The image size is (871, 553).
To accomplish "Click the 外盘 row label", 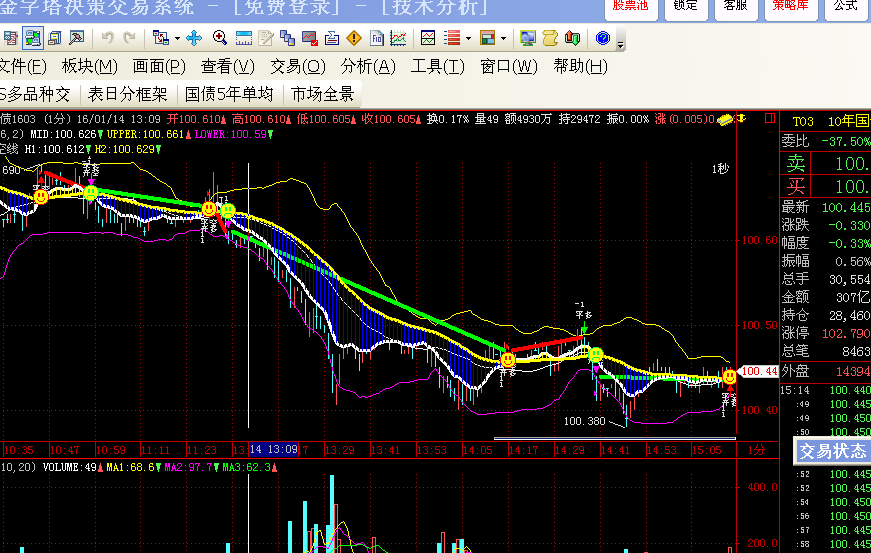I will (795, 371).
